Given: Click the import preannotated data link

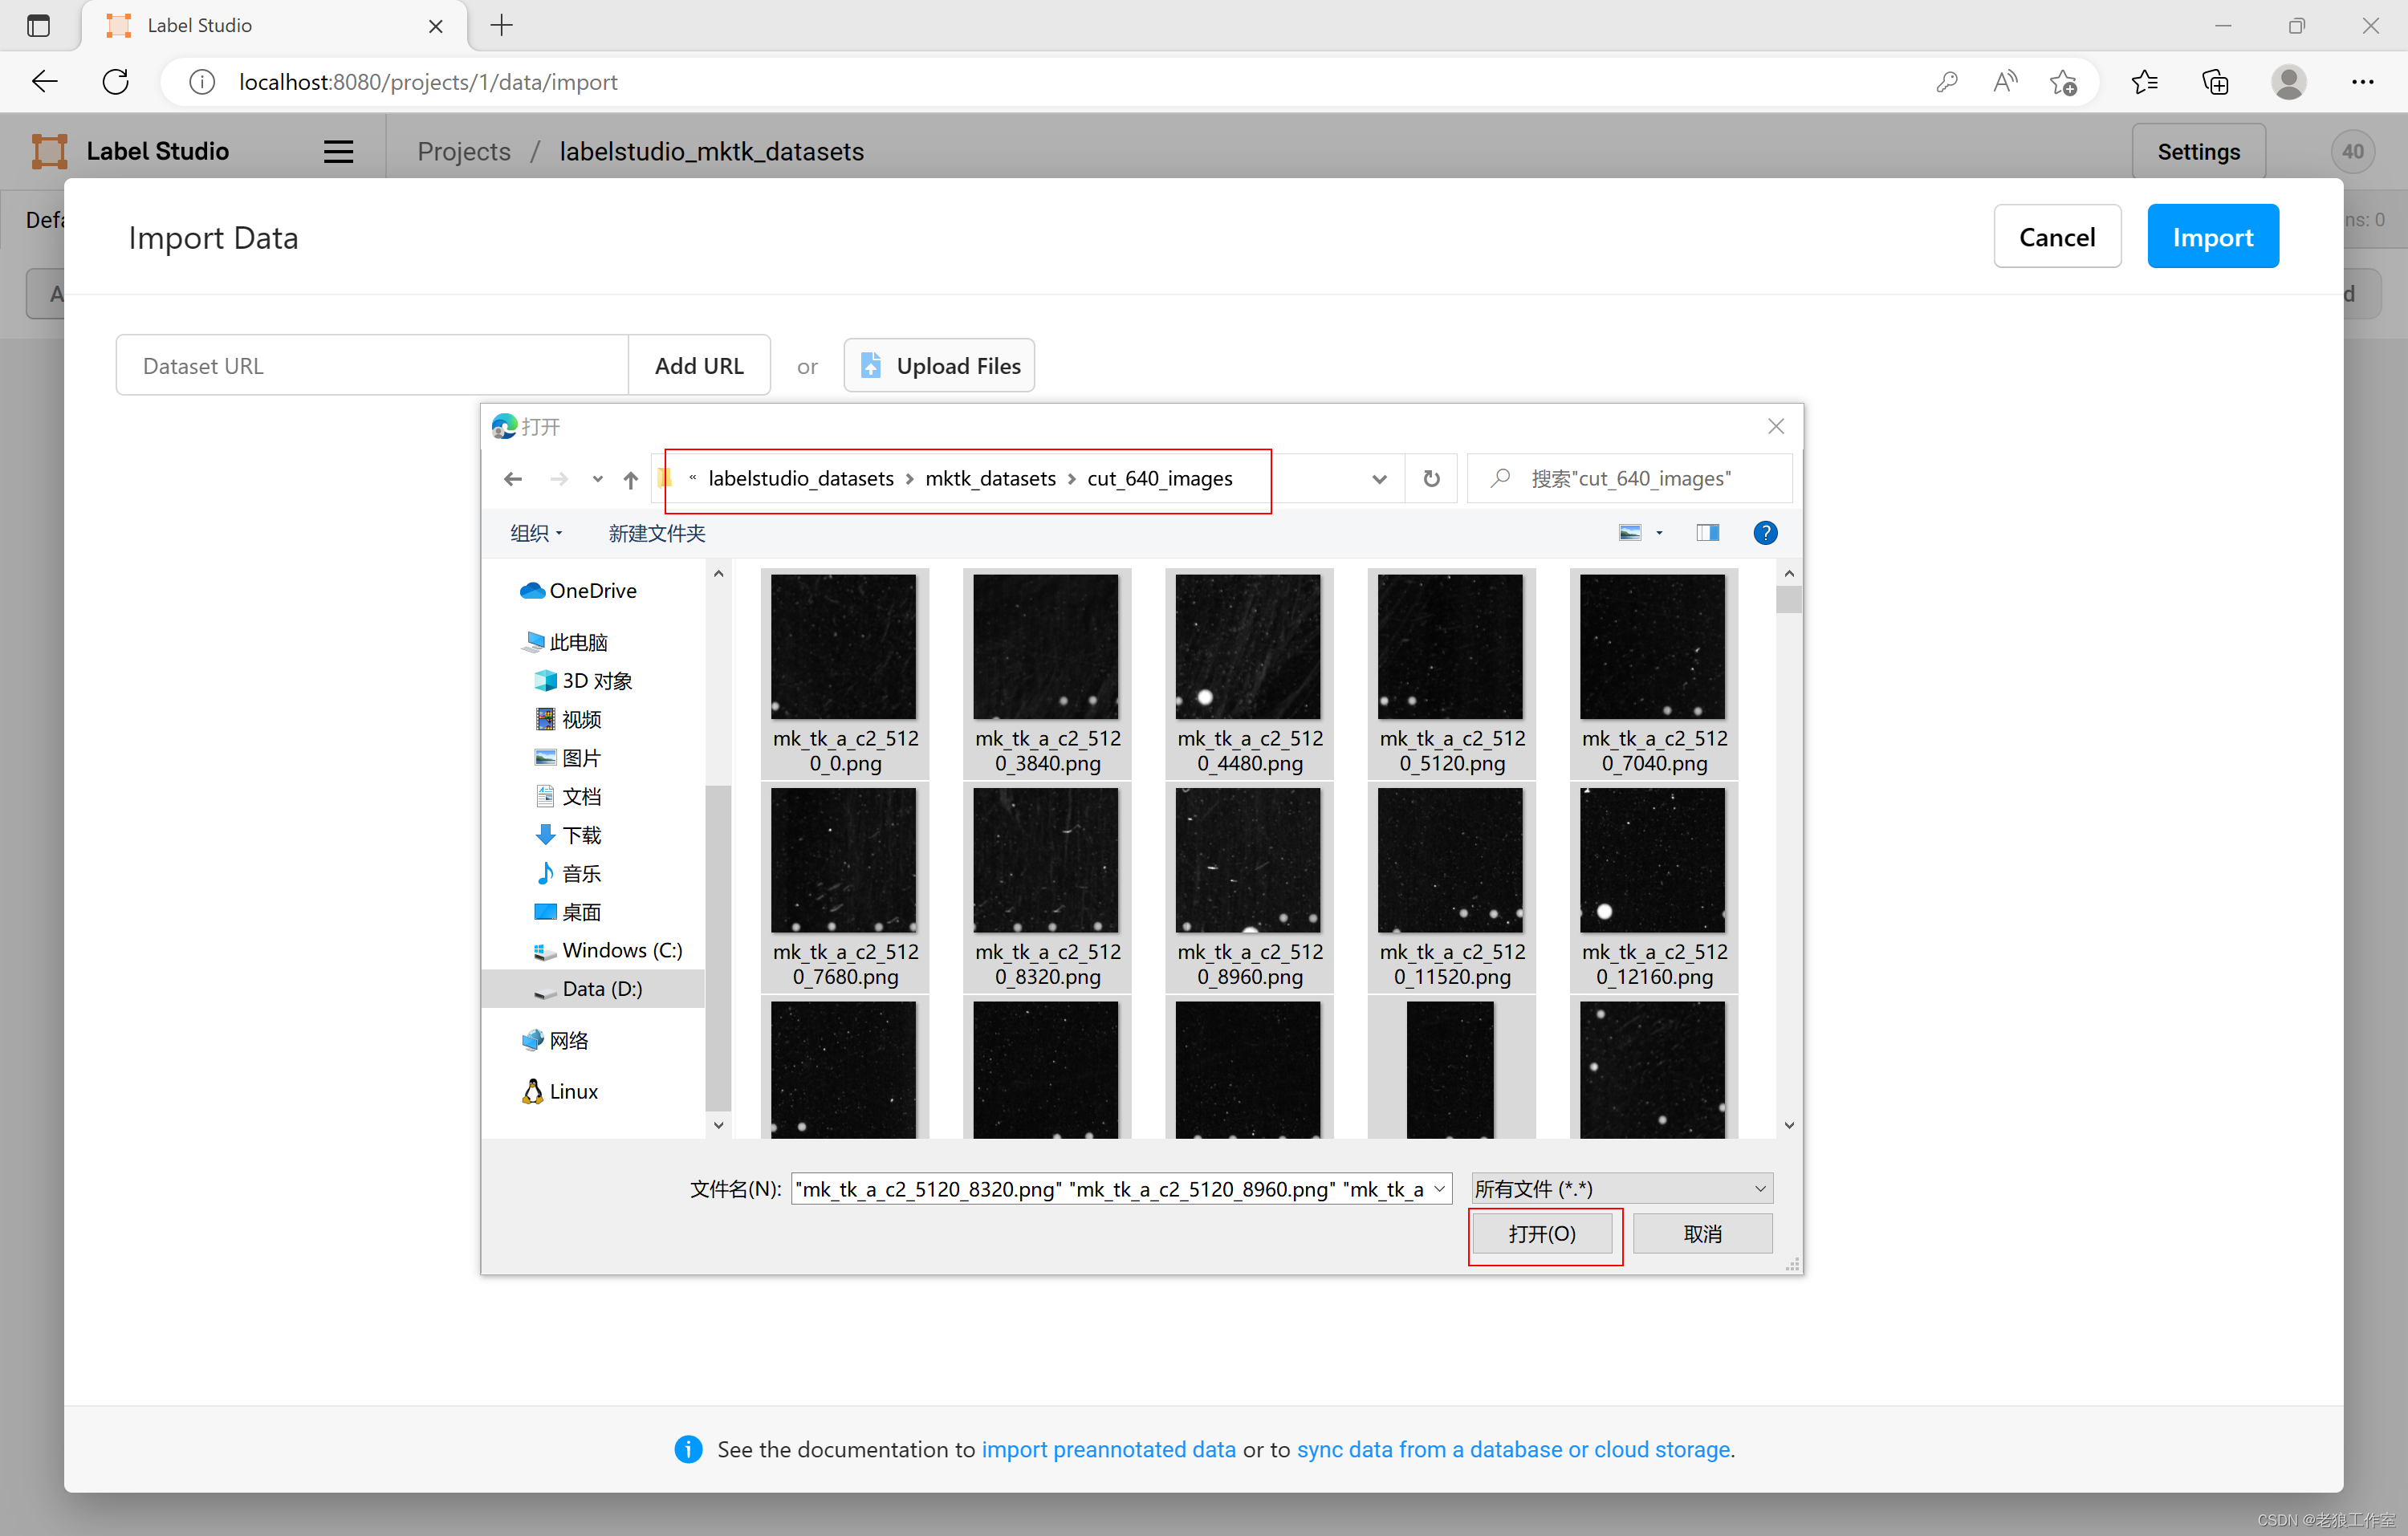Looking at the screenshot, I should 1108,1448.
